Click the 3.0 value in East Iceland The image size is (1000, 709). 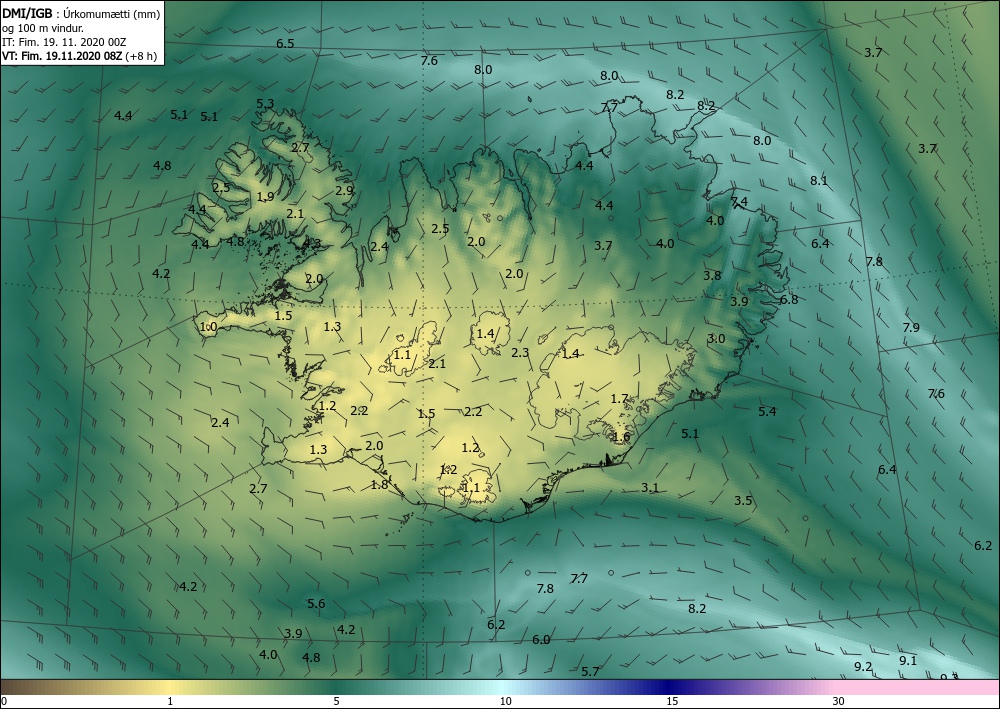[716, 339]
